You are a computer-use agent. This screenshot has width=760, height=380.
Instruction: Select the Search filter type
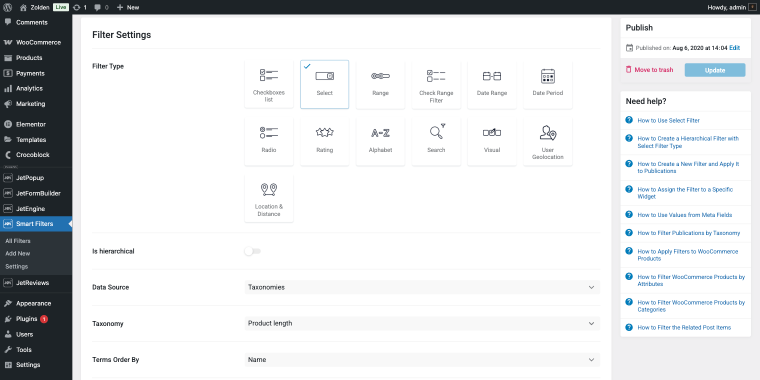pyautogui.click(x=436, y=141)
